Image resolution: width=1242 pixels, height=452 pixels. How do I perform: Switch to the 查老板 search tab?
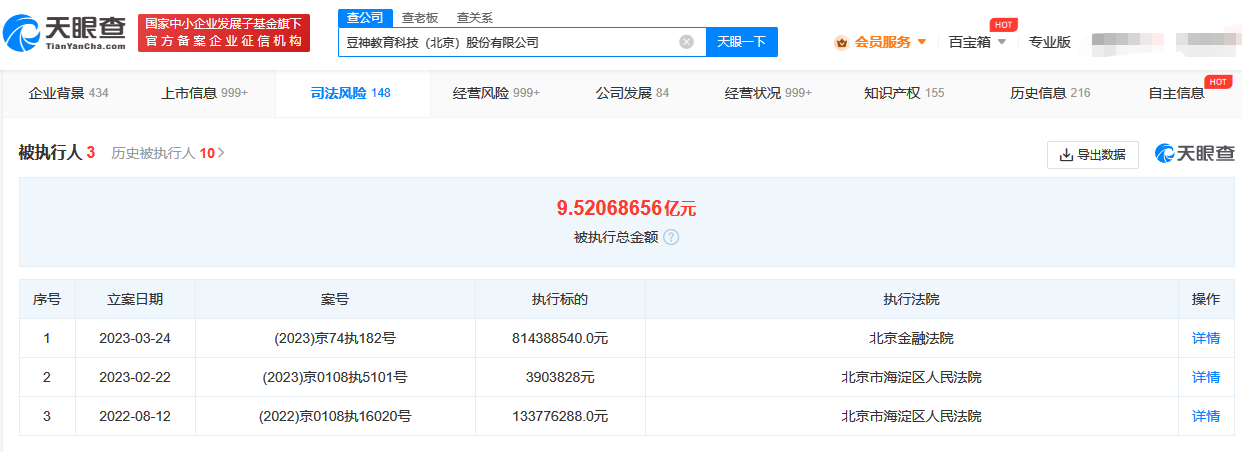click(418, 18)
